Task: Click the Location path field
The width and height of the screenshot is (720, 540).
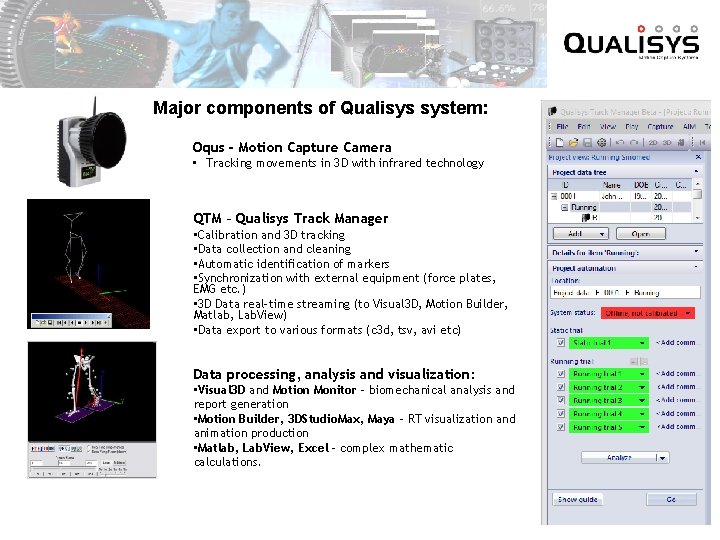Action: 625,292
